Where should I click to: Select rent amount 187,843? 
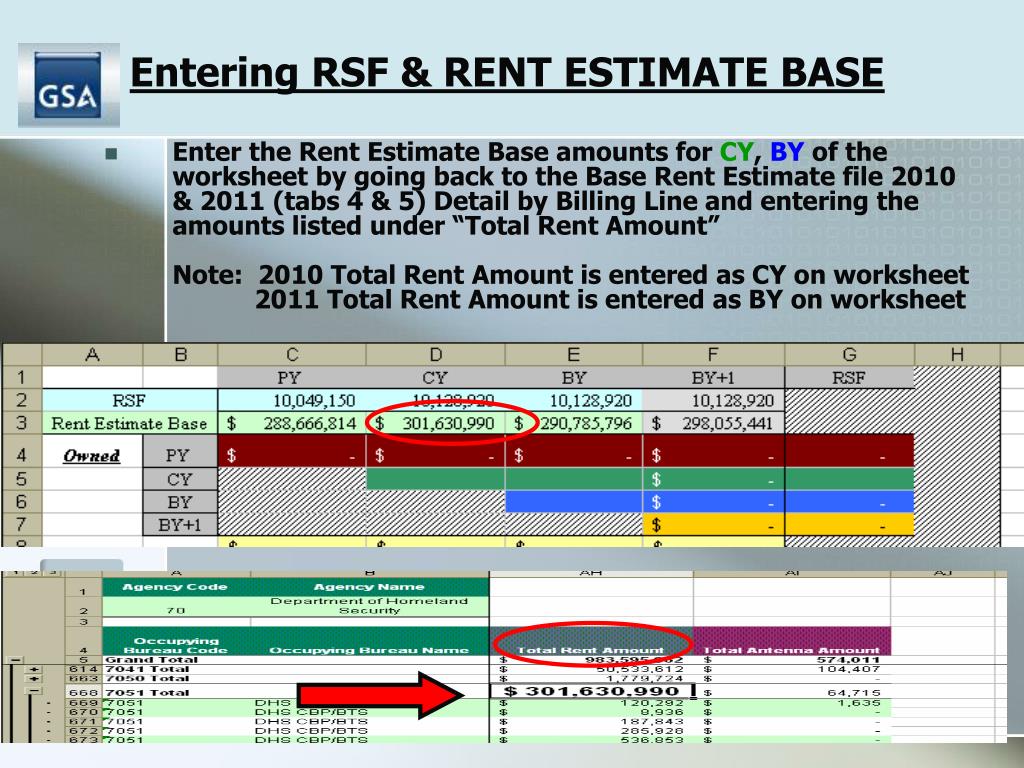tap(652, 722)
